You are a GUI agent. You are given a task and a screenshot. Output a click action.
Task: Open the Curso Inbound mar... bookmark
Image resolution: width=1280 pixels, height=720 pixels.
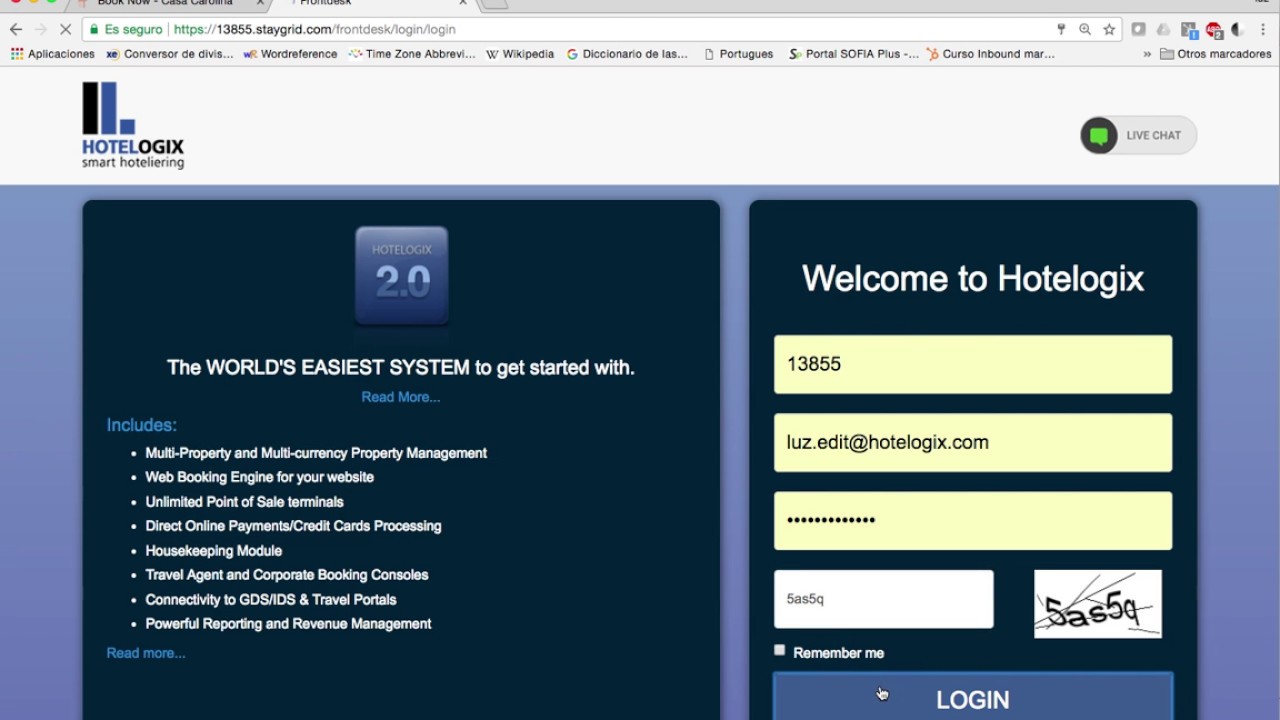tap(990, 54)
